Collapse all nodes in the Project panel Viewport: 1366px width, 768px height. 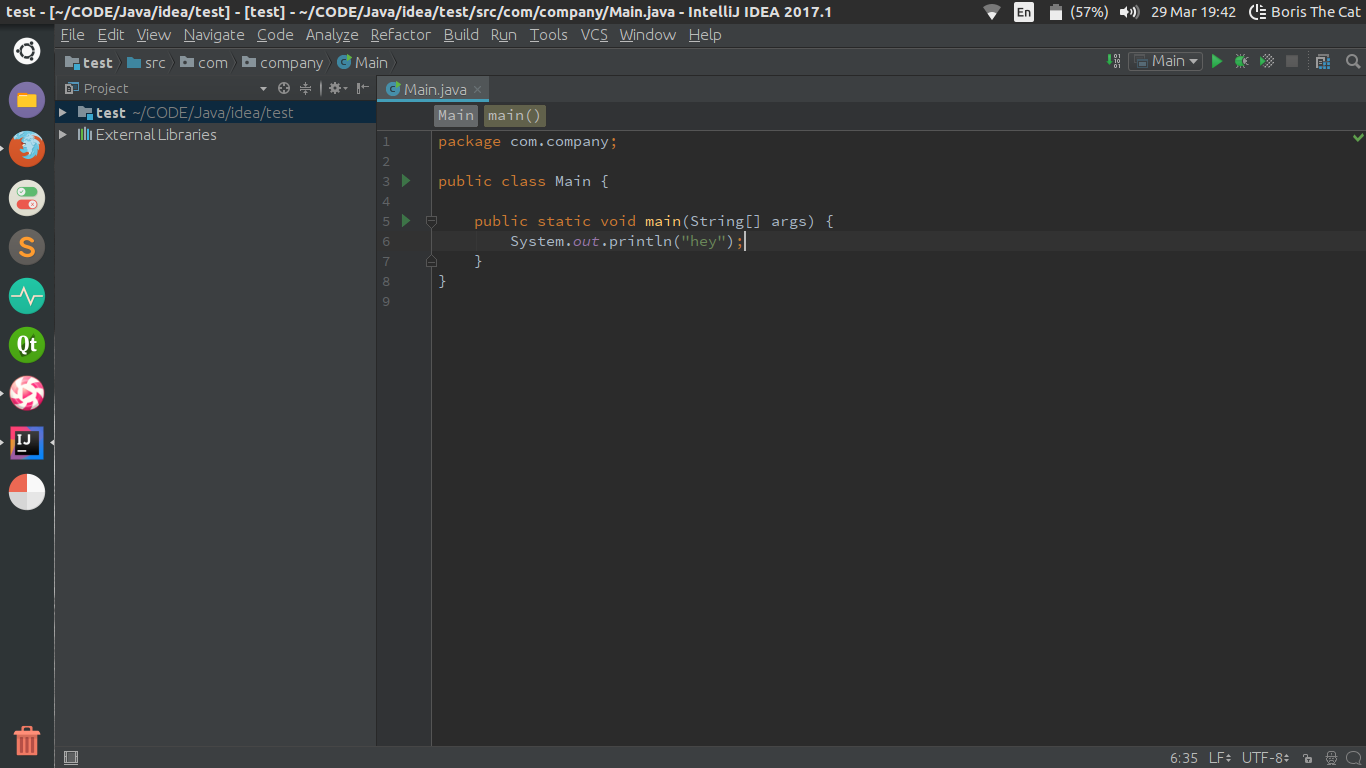306,88
